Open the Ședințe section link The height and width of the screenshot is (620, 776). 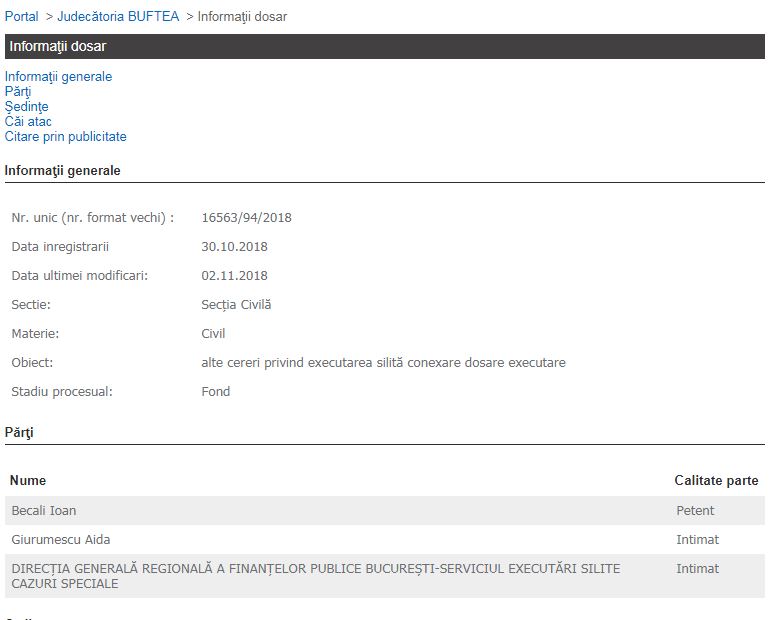click(26, 107)
